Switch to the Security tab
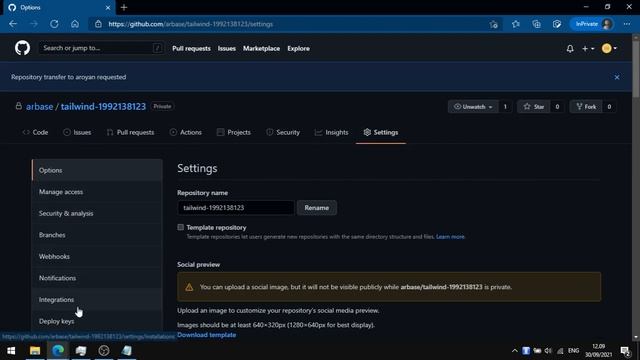Viewport: 640px width, 360px height. 283,132
